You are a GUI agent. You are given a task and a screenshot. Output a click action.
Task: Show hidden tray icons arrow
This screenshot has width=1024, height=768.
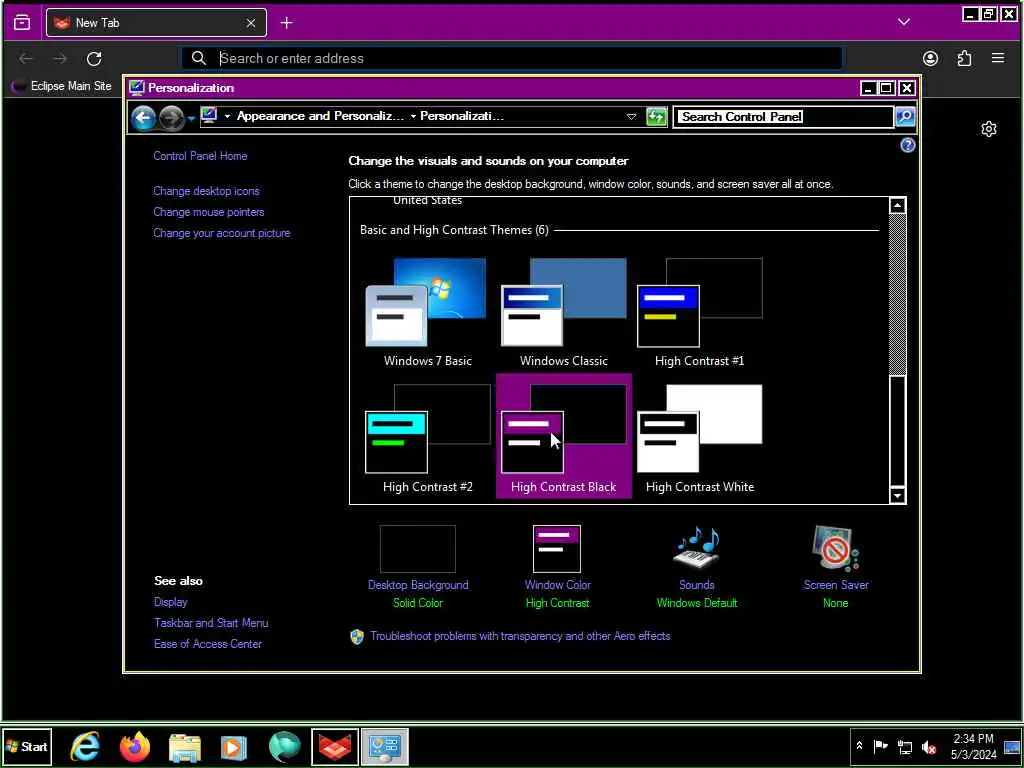tap(859, 746)
